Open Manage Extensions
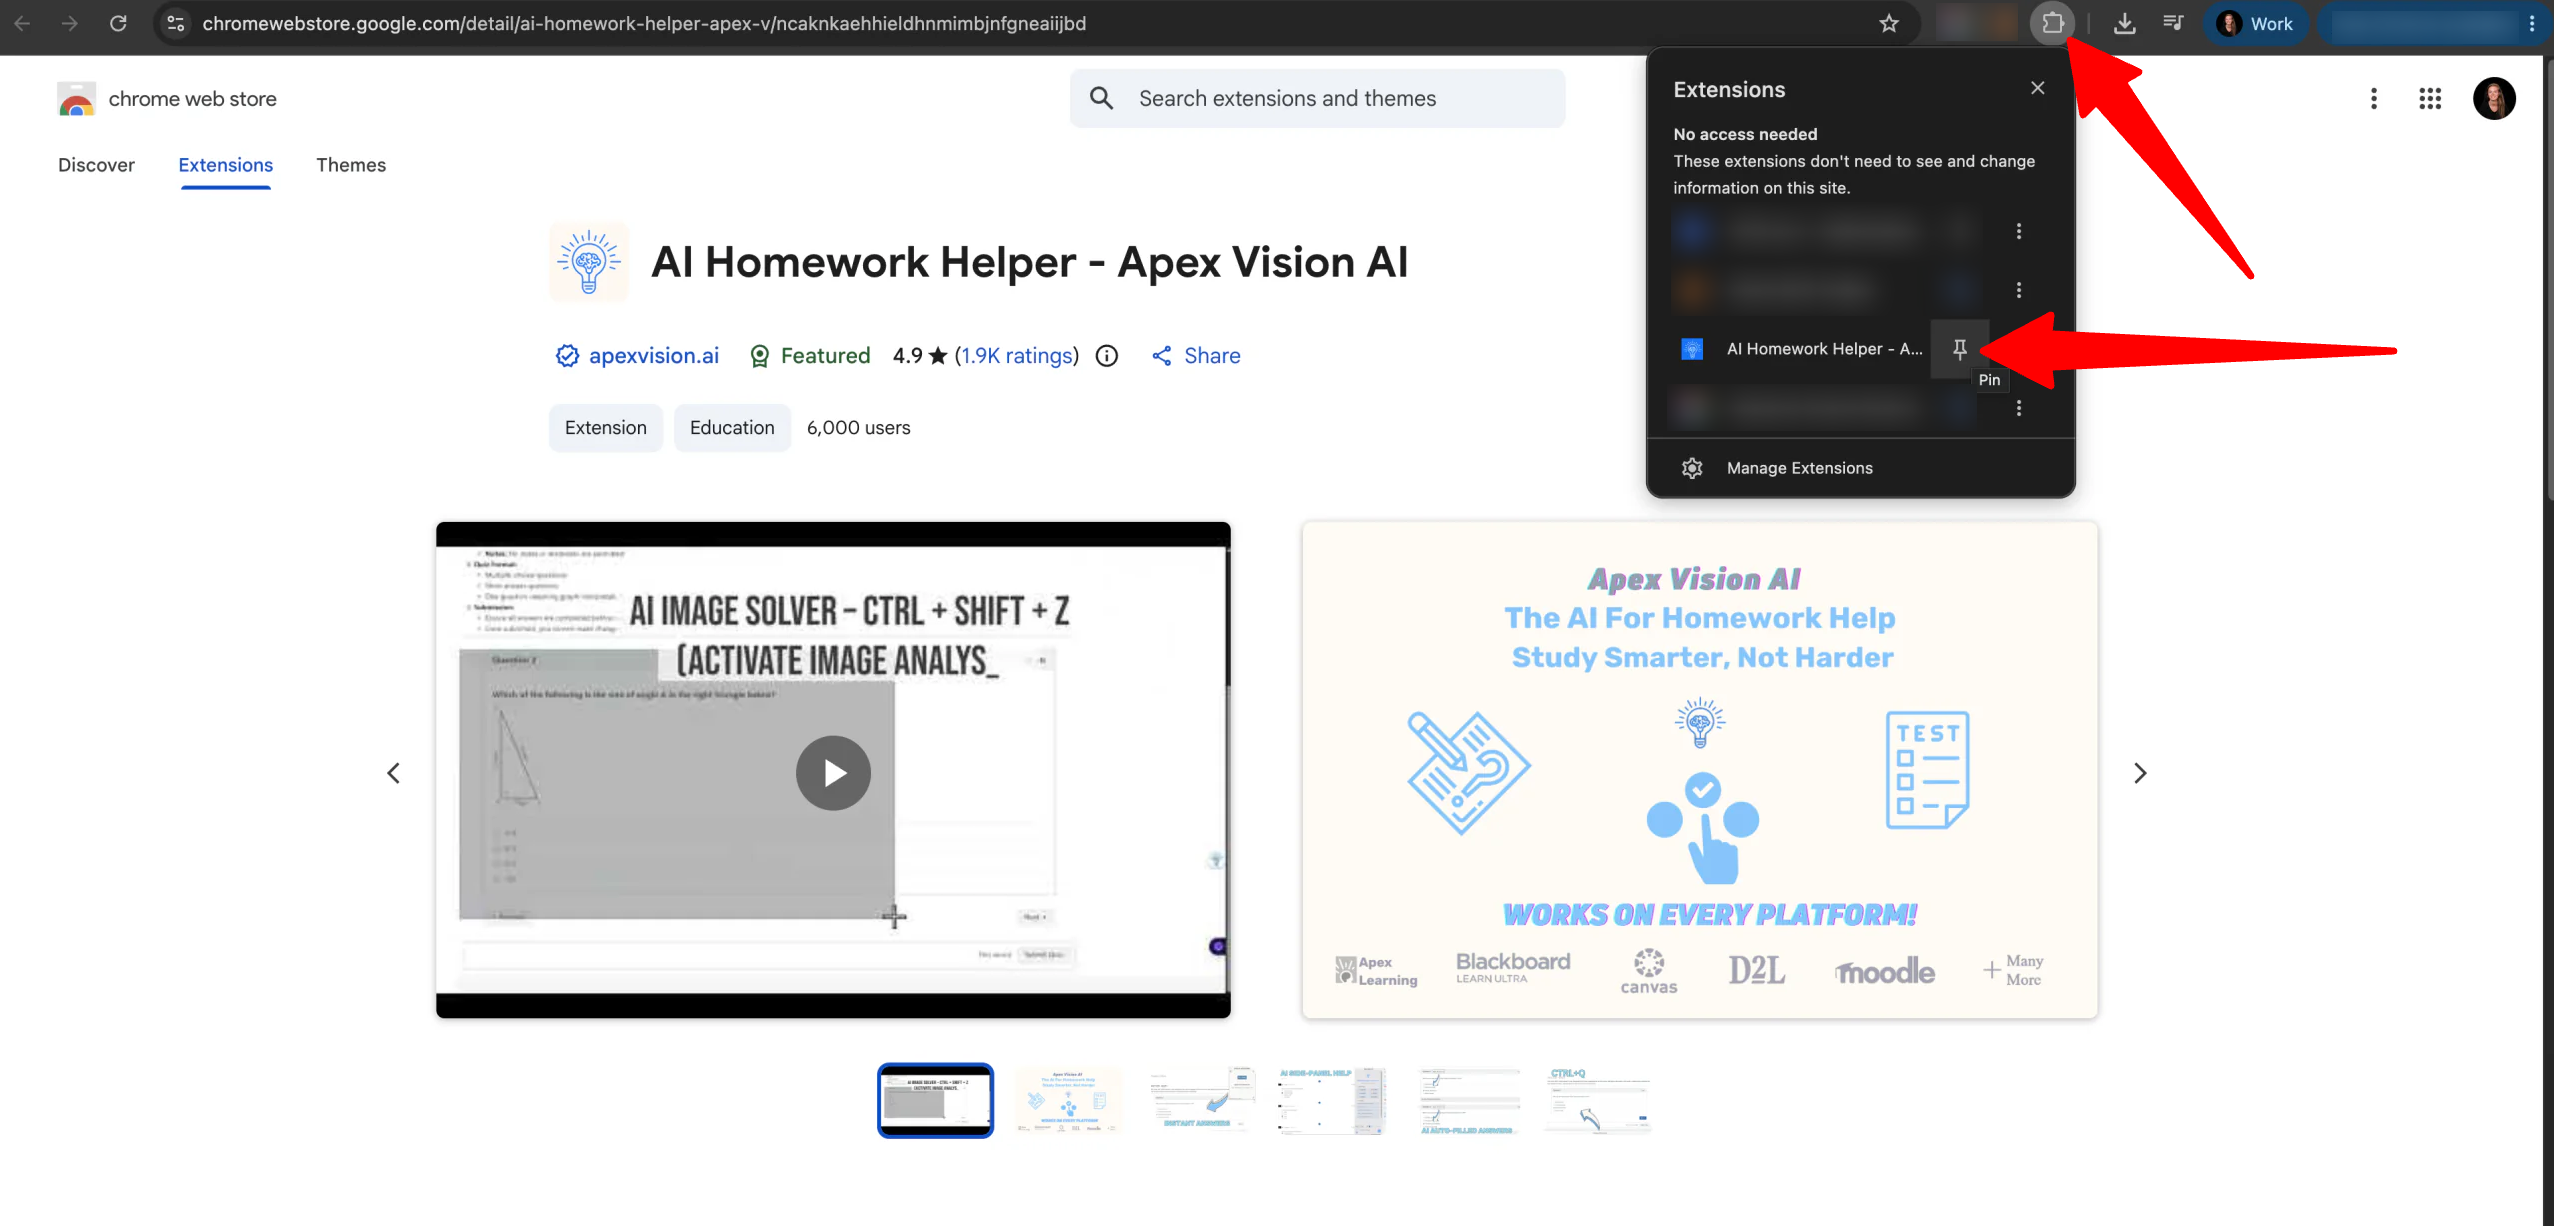Image resolution: width=2554 pixels, height=1226 pixels. coord(1860,467)
